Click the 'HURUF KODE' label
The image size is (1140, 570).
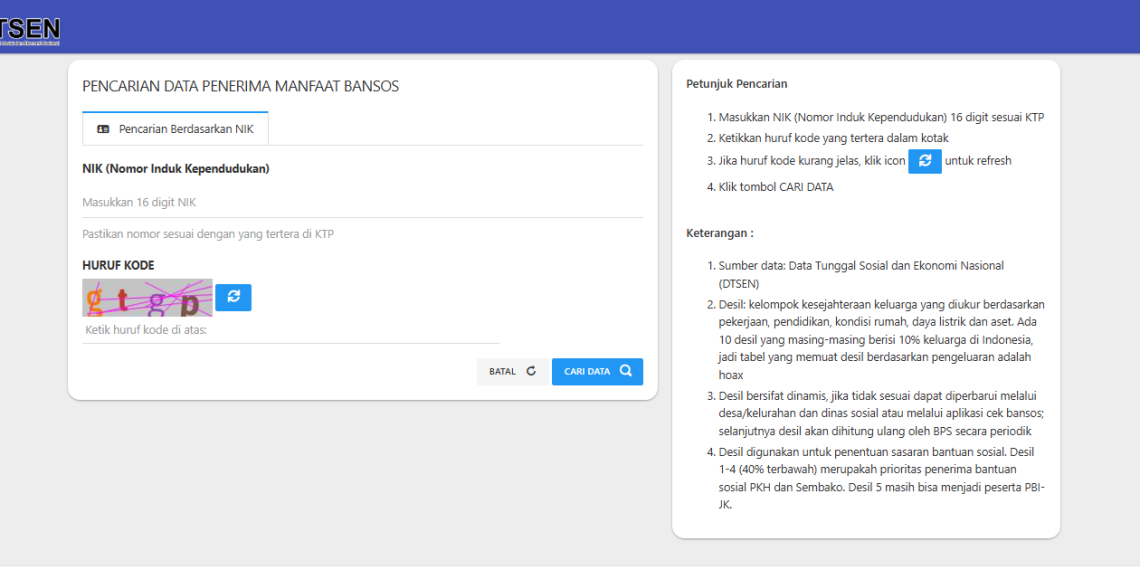pos(118,266)
